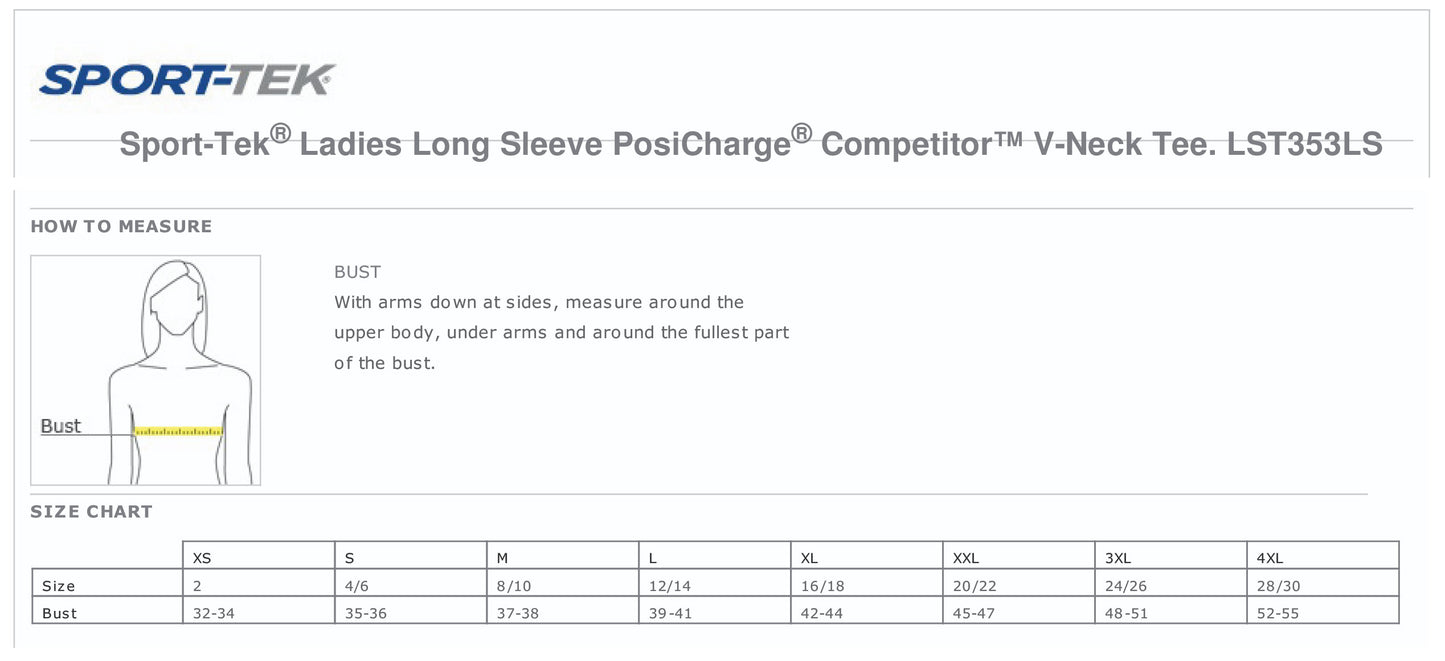
Task: Click the product title ending in LST353LS
Action: tap(750, 144)
